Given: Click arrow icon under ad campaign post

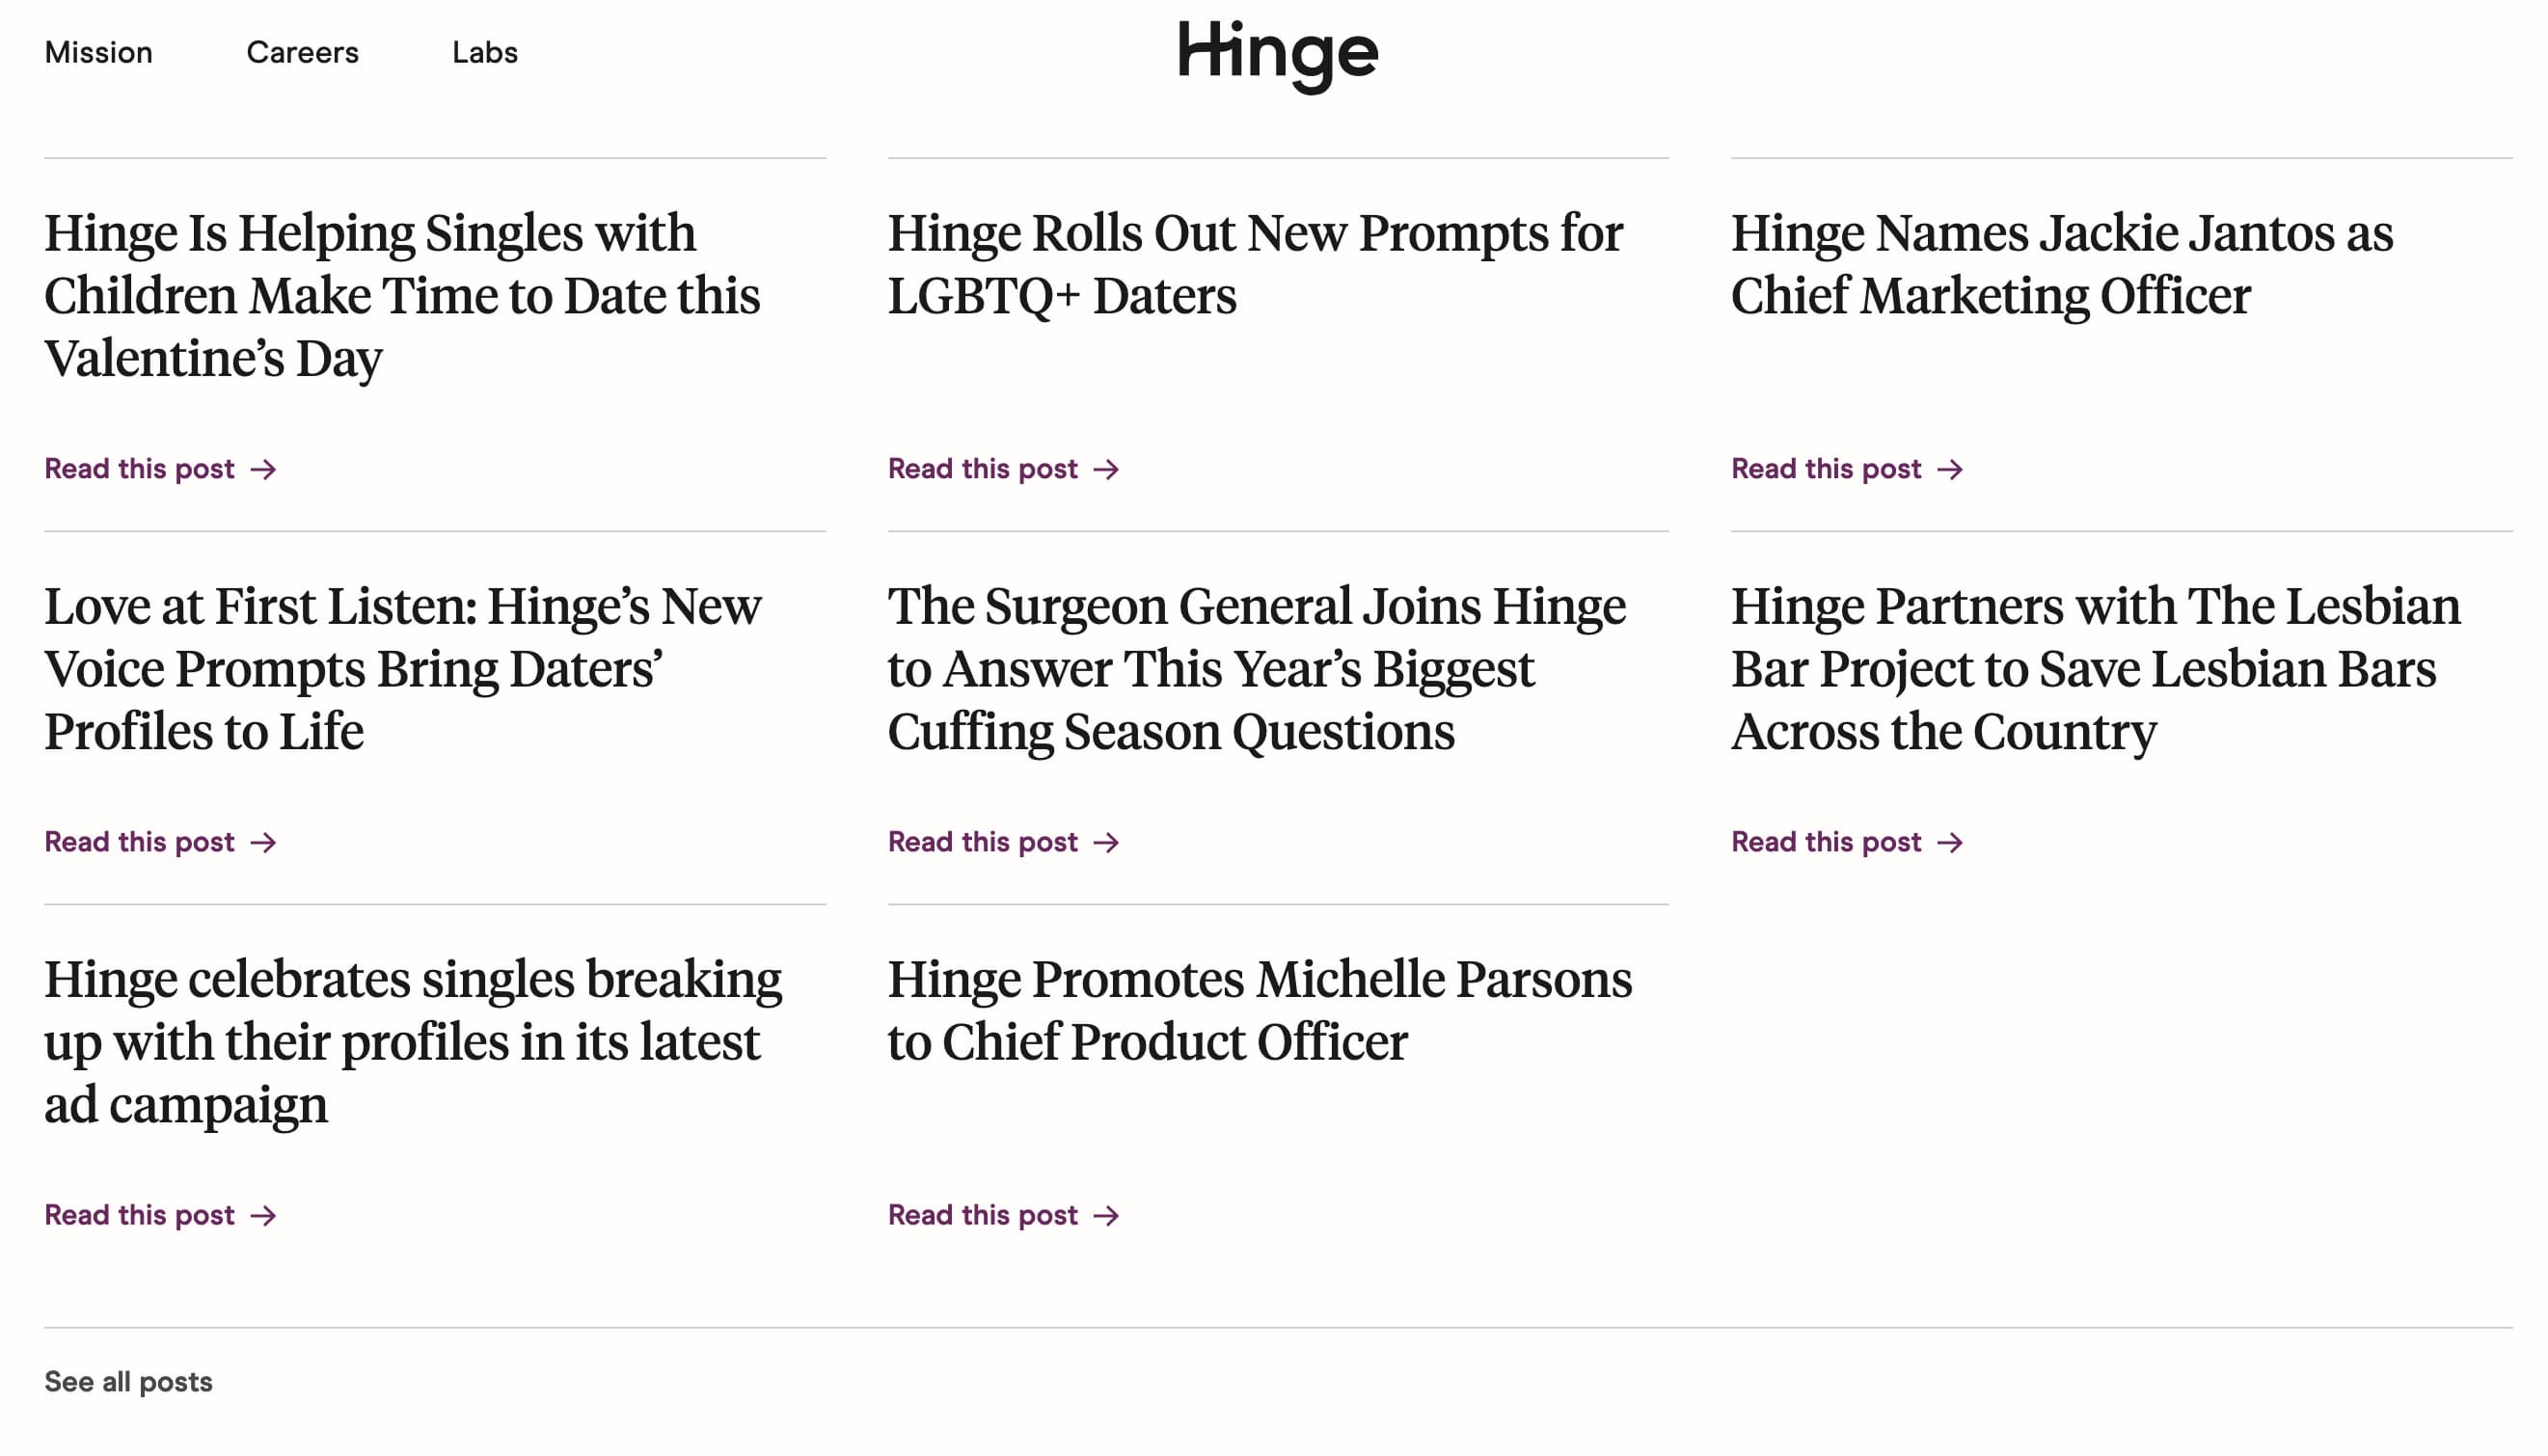Looking at the screenshot, I should [263, 1215].
